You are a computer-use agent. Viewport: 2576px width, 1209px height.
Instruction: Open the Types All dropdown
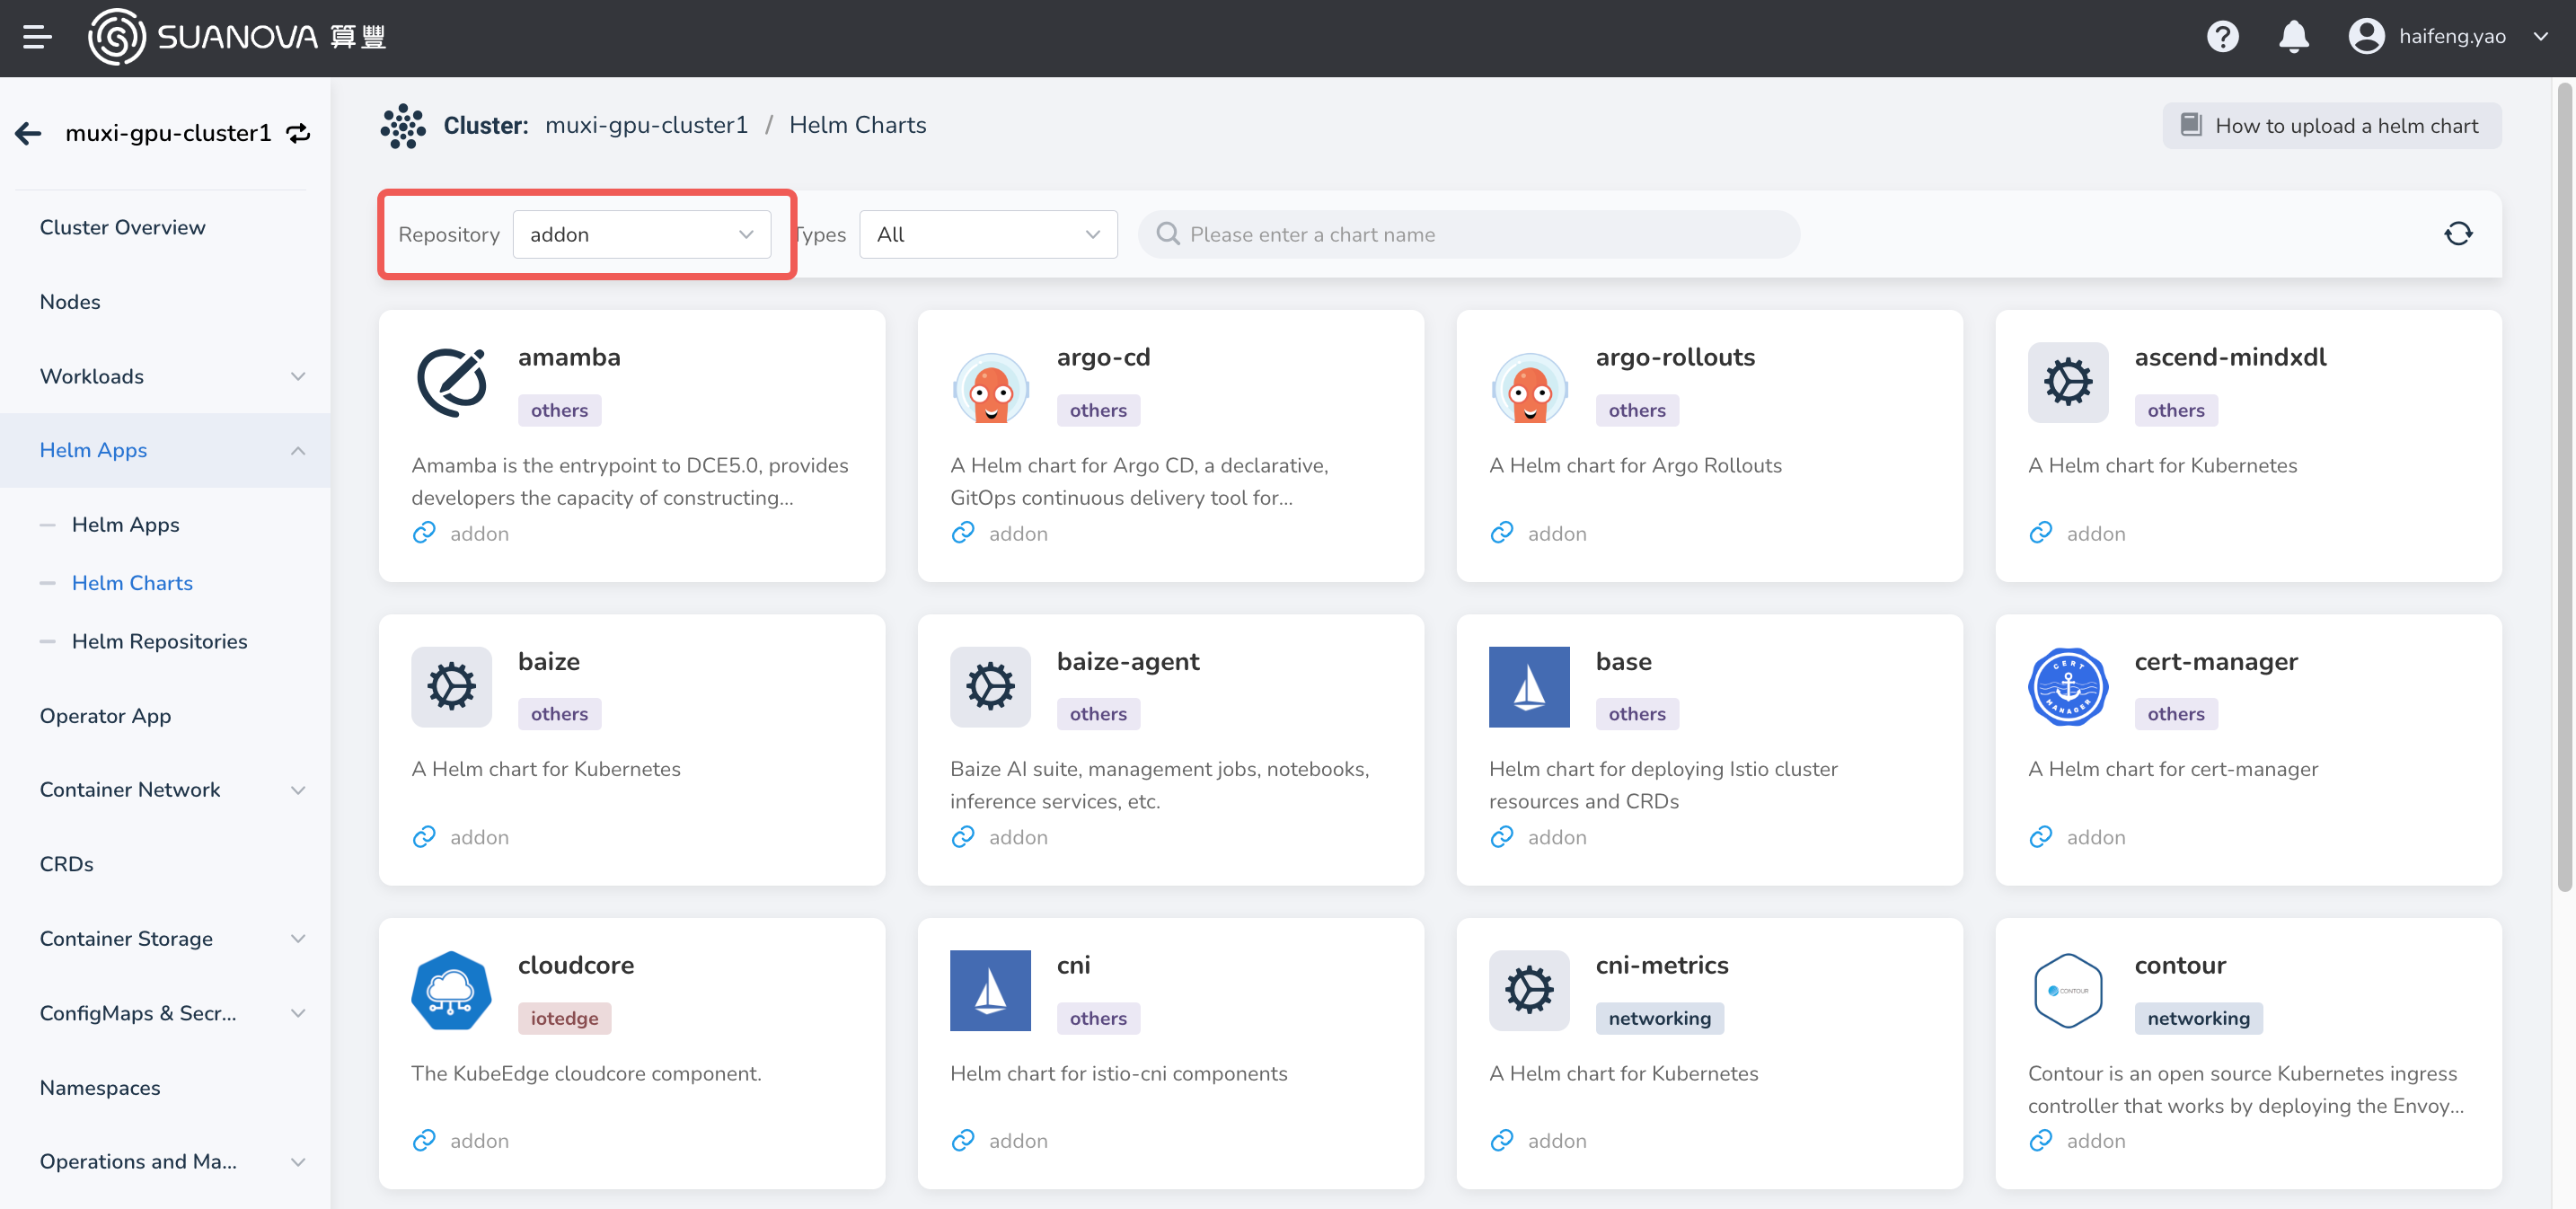988,234
